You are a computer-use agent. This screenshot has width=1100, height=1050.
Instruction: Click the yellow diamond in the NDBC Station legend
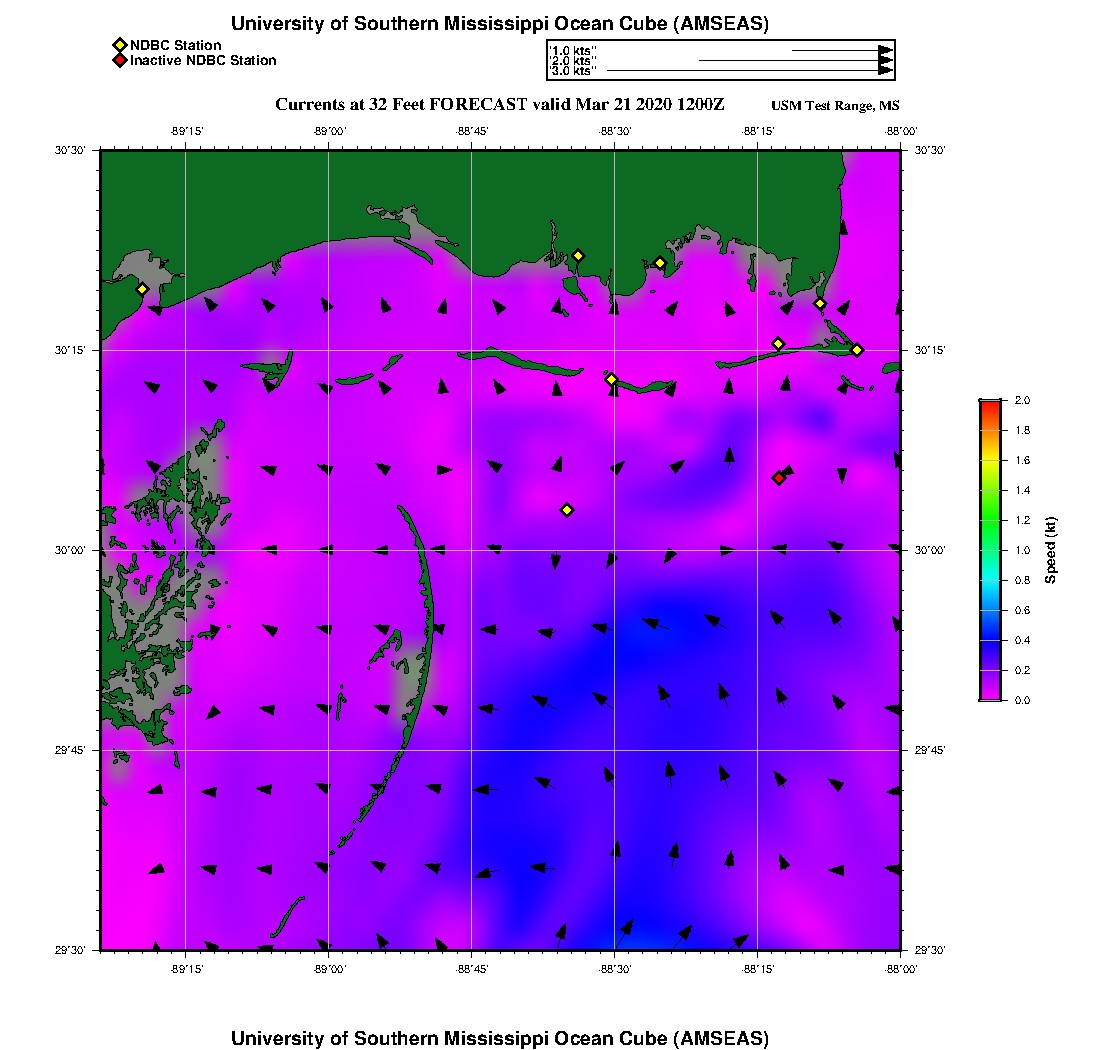tap(119, 45)
